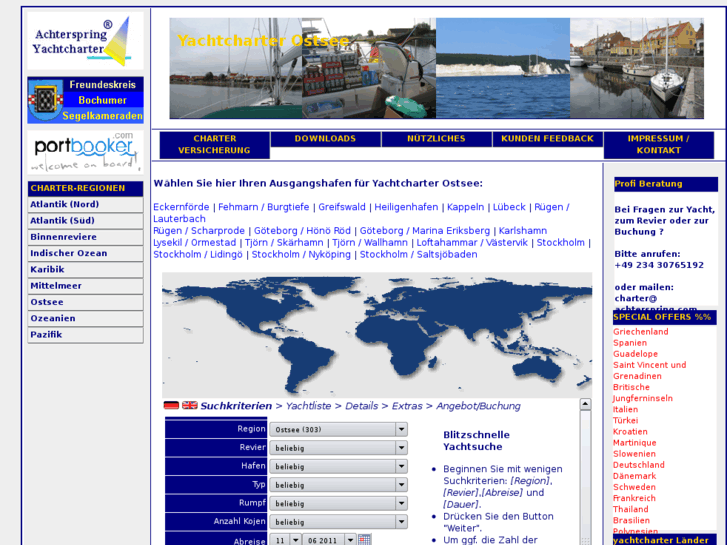The height and width of the screenshot is (545, 727).
Task: Open Göteborg / Marina Eriksberg link
Action: pyautogui.click(x=425, y=231)
